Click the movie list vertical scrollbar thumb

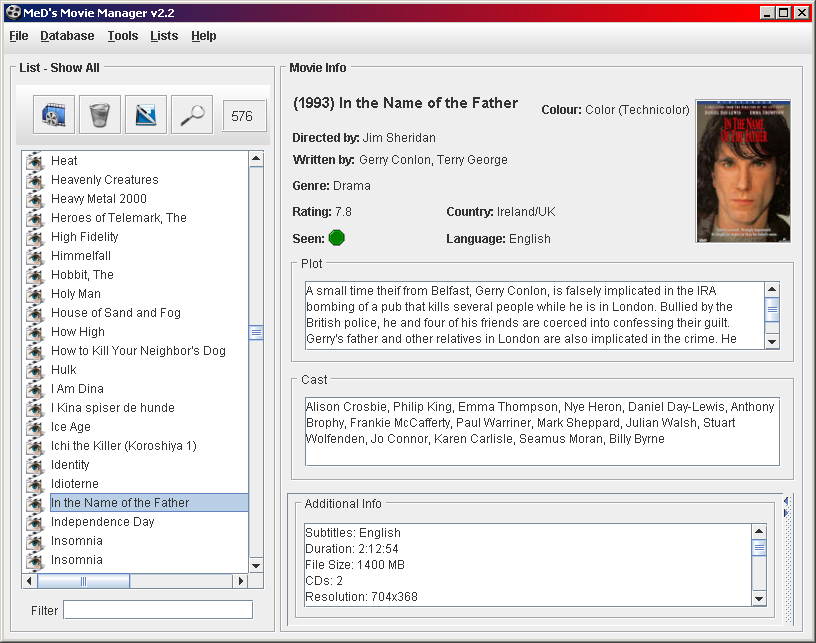[256, 333]
